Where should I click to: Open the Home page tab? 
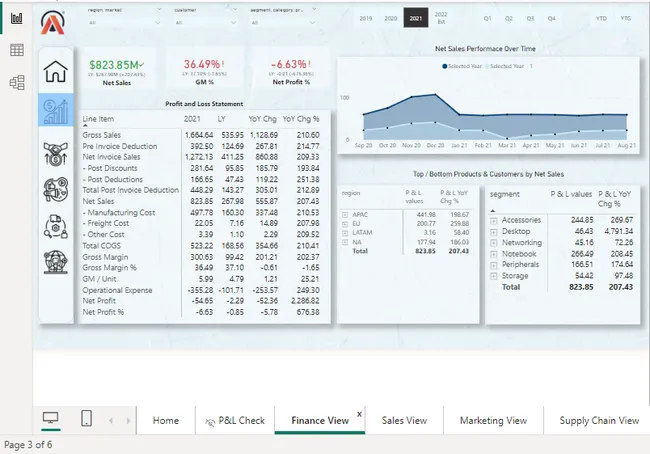[166, 420]
